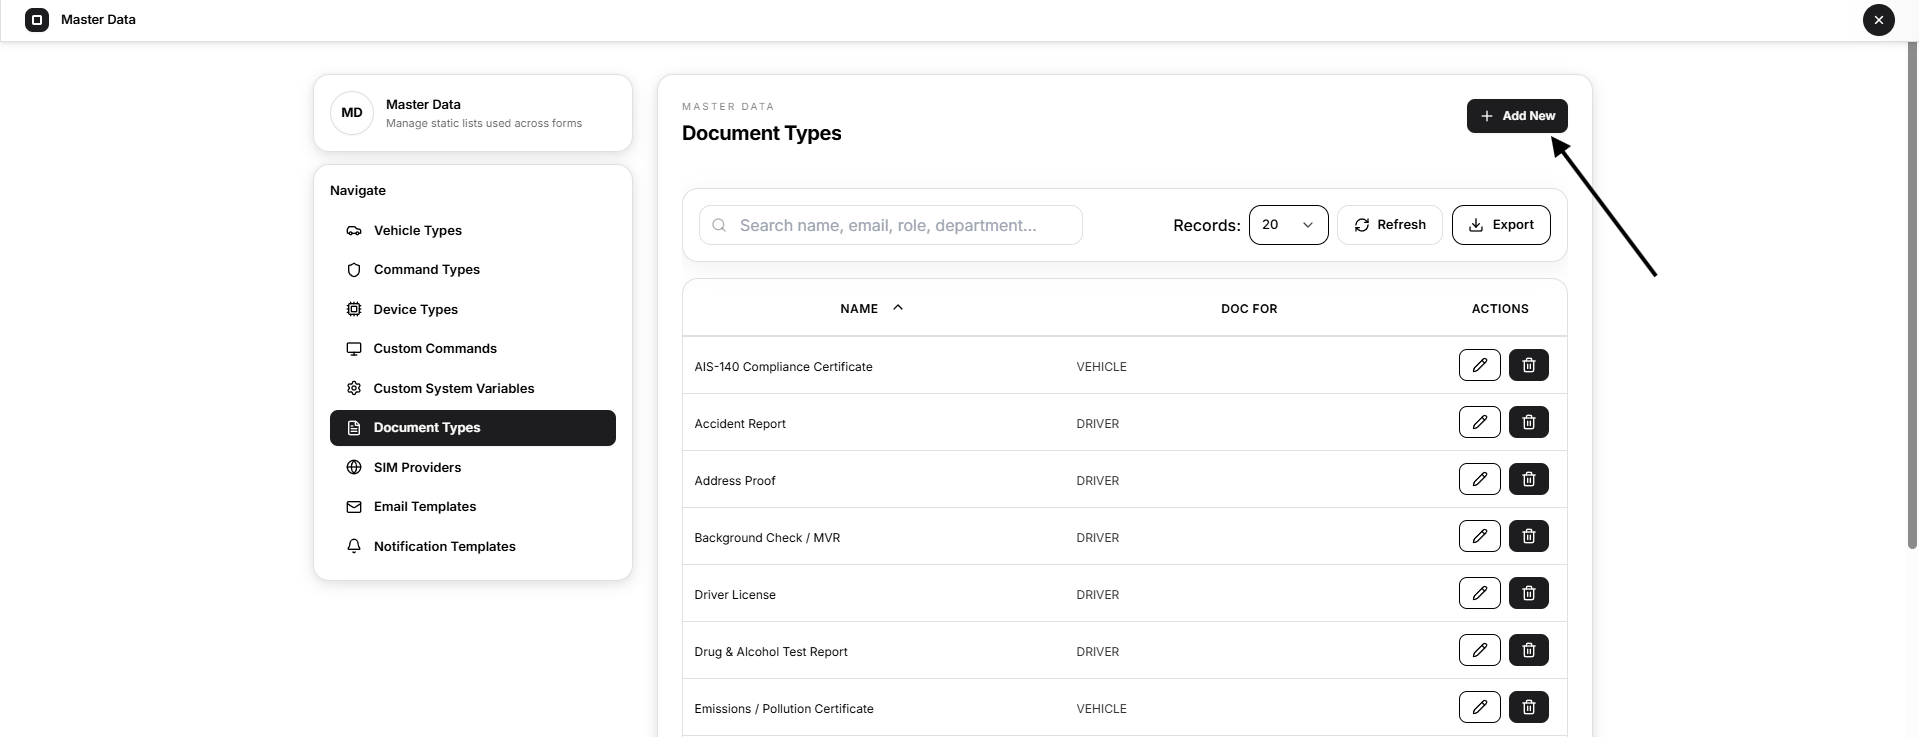This screenshot has height=737, width=1919.
Task: Edit Emissions / Pollution Certificate row
Action: click(1479, 707)
